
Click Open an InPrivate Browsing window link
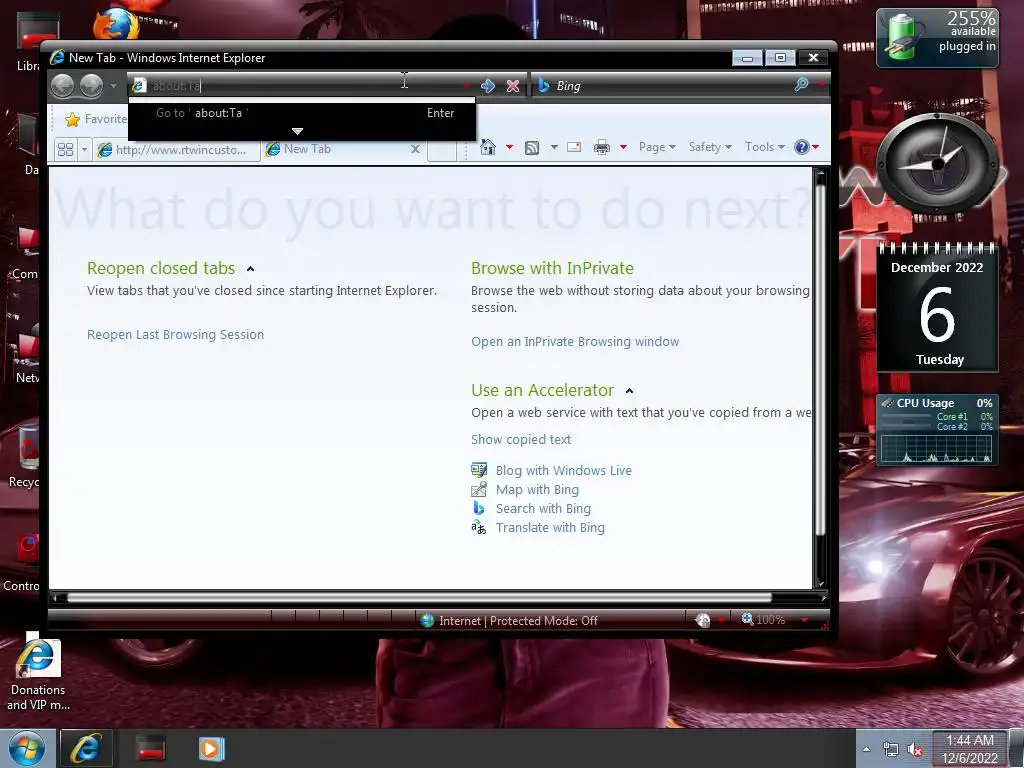[575, 342]
